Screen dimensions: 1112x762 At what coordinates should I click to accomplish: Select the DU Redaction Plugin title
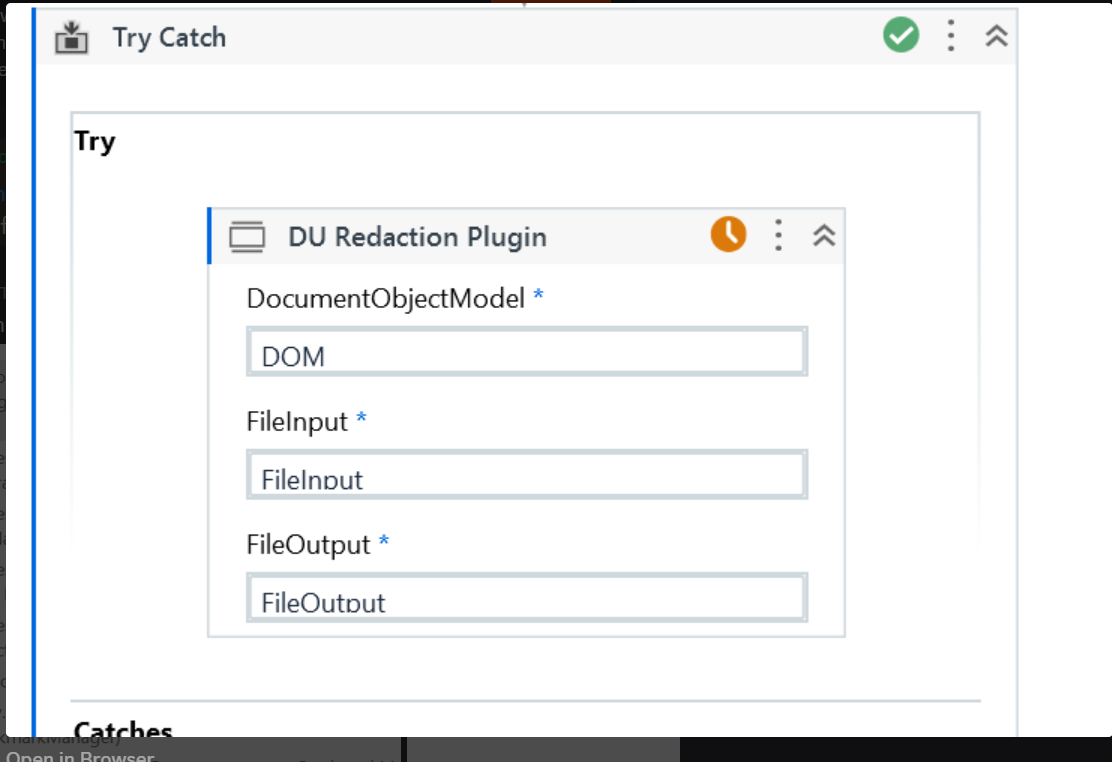pyautogui.click(x=417, y=237)
